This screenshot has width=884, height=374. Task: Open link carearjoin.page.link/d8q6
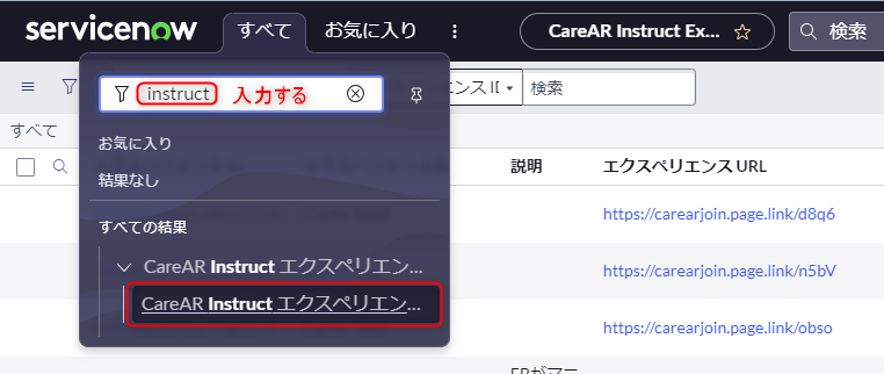click(x=719, y=214)
